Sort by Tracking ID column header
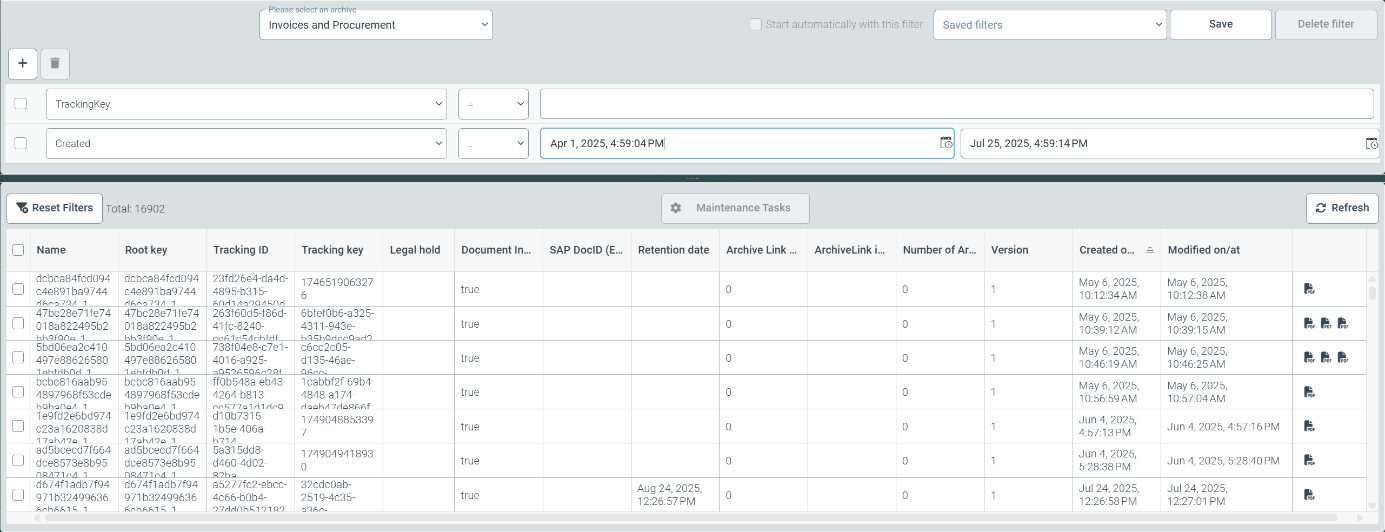Viewport: 1385px width, 532px height. (241, 250)
